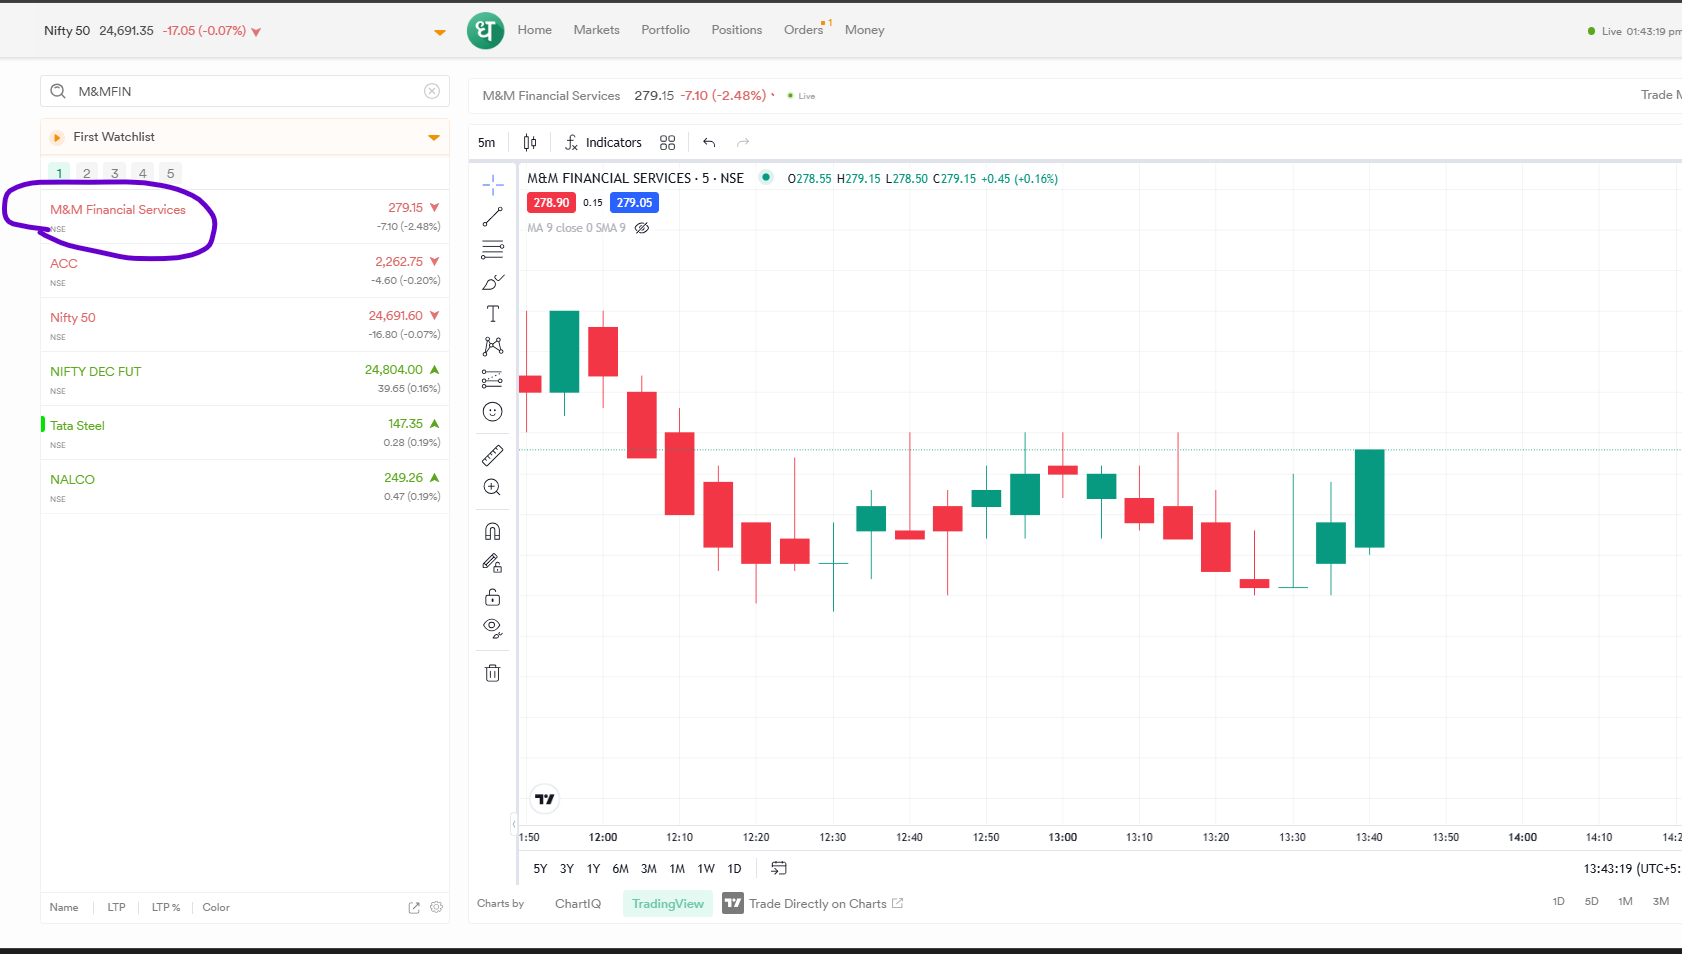Switch to watchlist tab 3
The image size is (1682, 954).
click(115, 173)
